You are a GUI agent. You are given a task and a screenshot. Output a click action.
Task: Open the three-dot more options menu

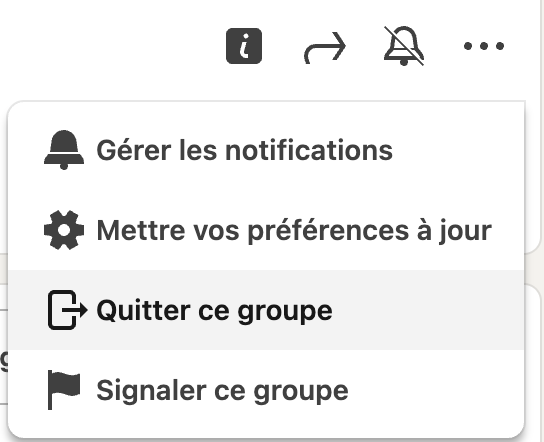point(484,46)
